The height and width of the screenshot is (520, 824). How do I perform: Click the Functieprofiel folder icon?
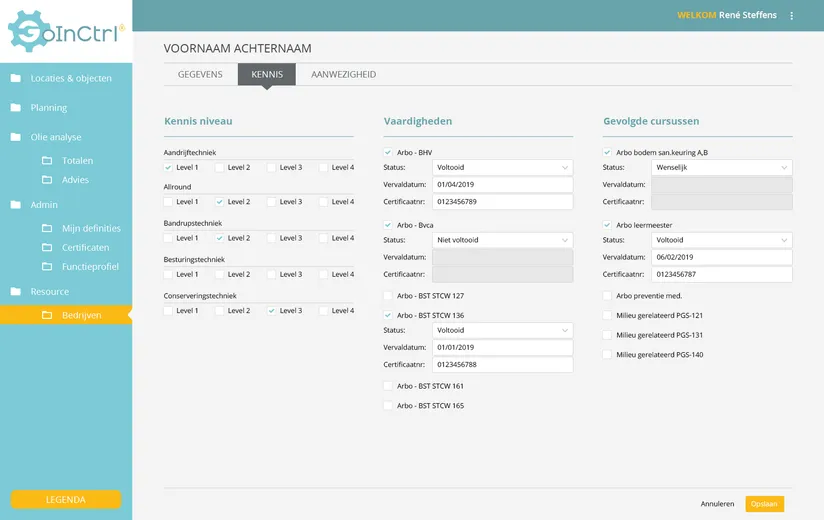[47, 266]
